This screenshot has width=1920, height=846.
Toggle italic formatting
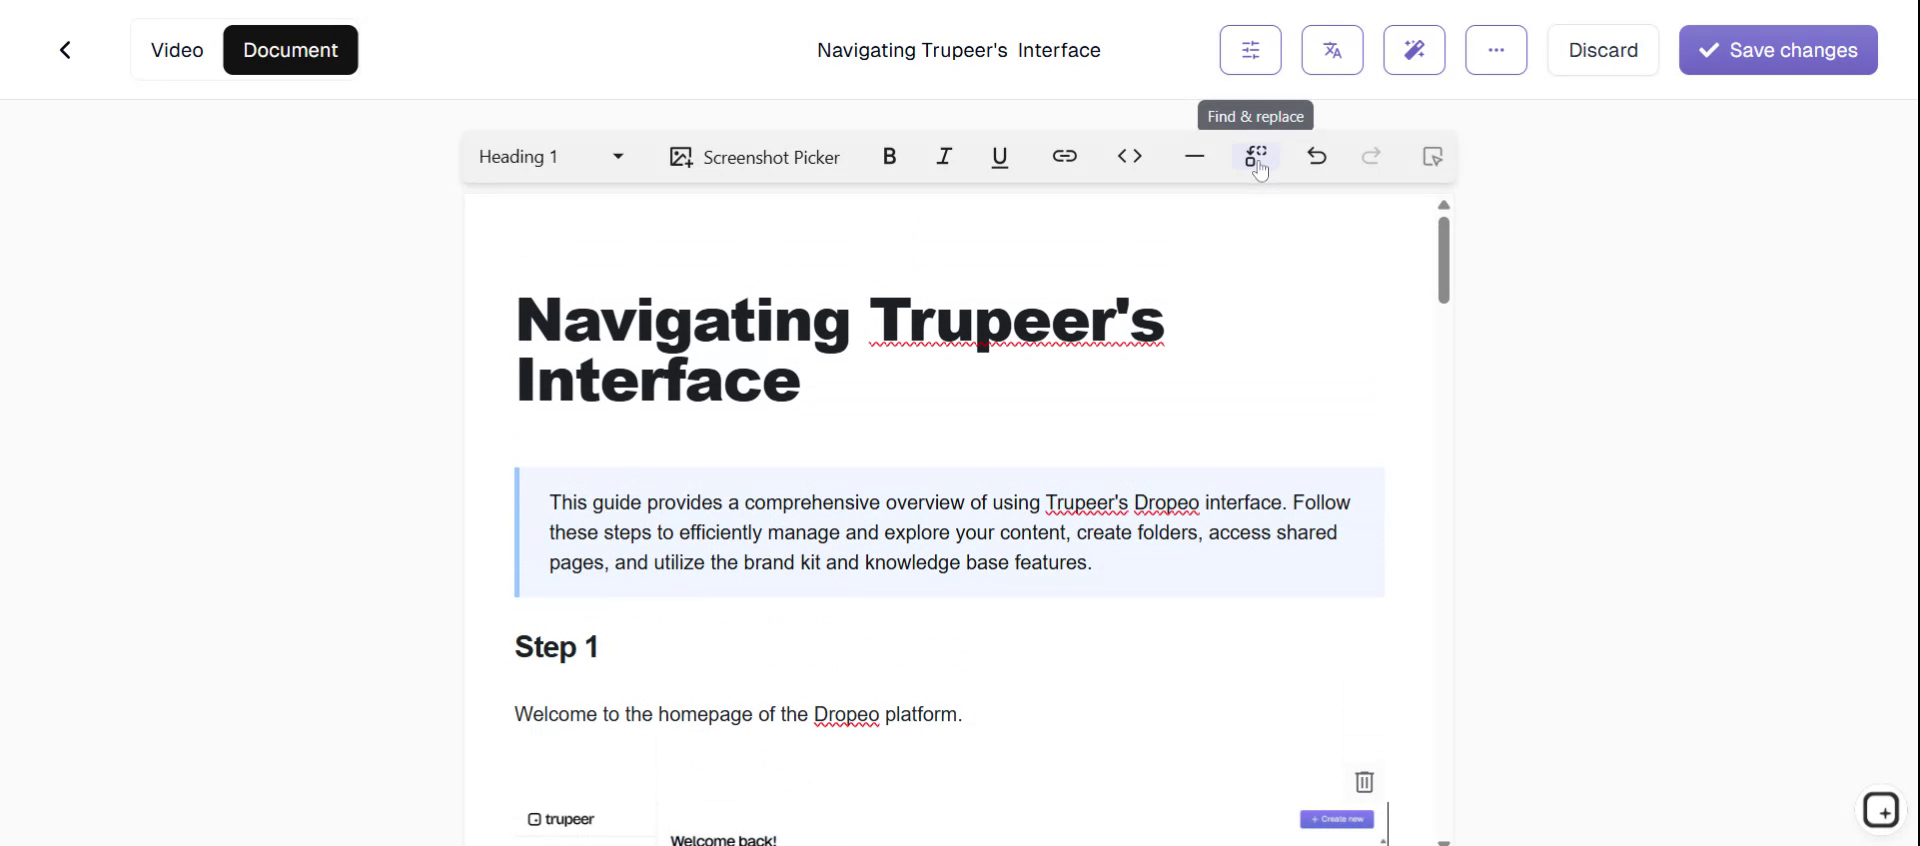(943, 157)
